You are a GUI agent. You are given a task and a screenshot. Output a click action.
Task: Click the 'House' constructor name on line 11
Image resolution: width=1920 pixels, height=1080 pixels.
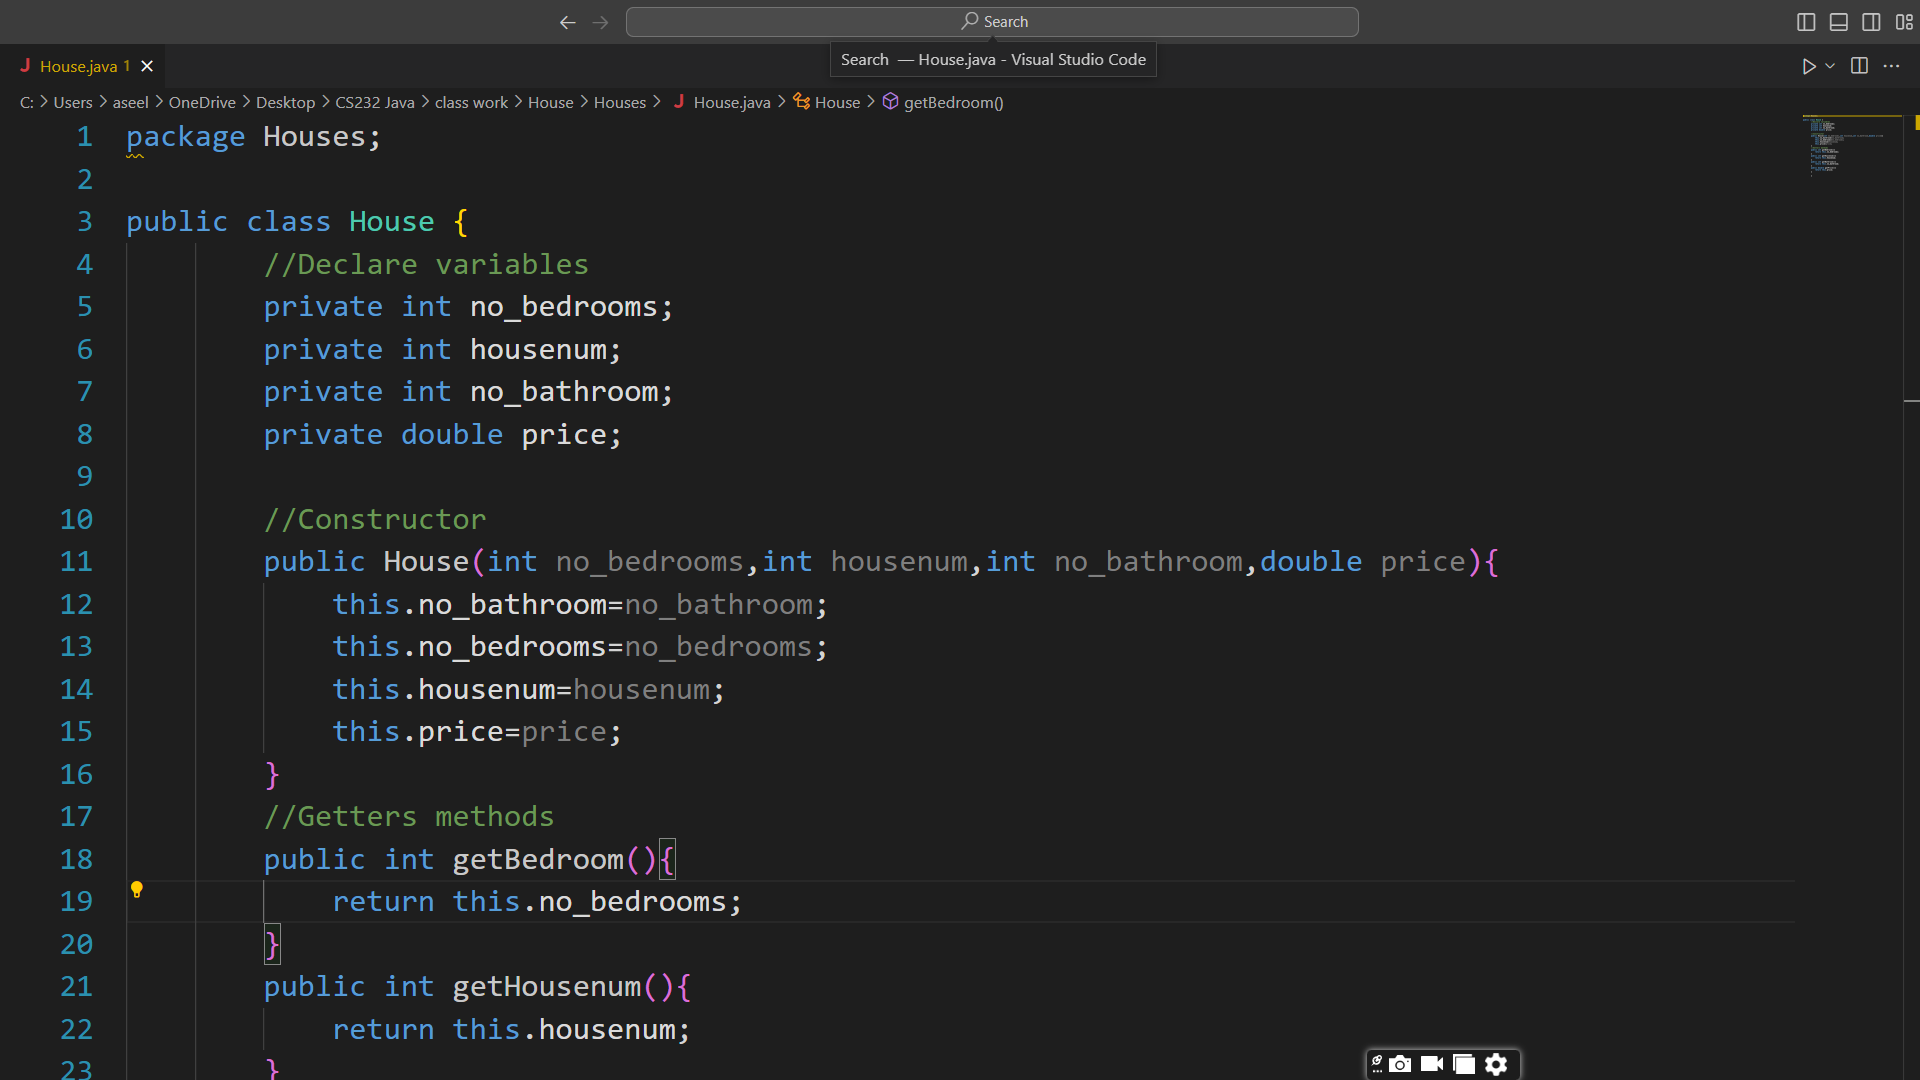pos(426,562)
